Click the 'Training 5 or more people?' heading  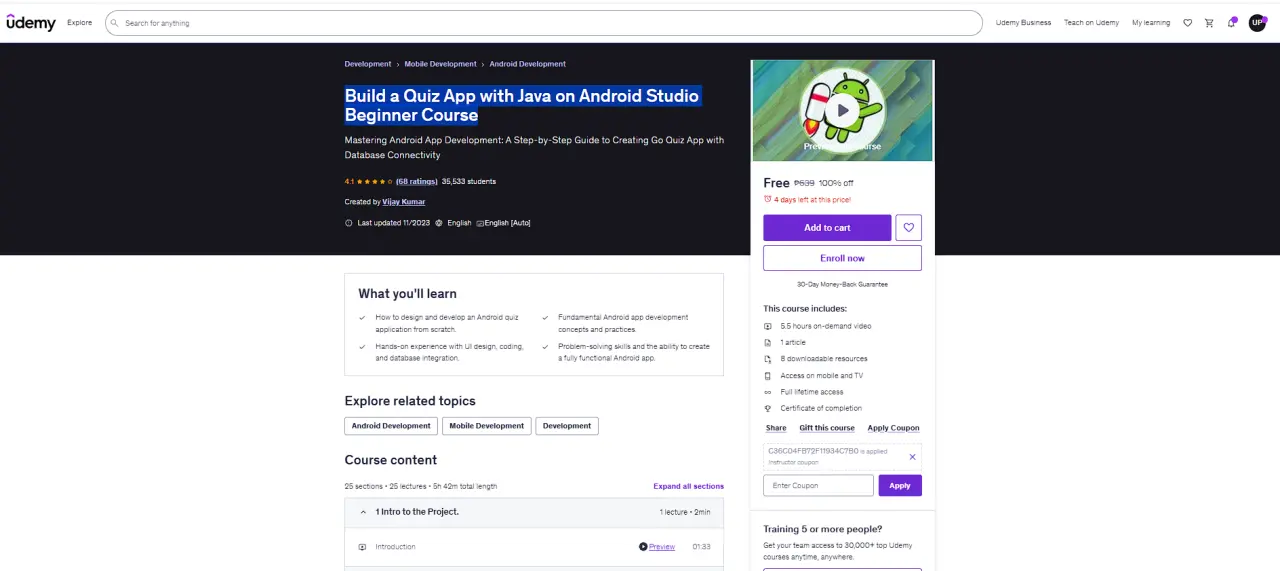coord(823,529)
